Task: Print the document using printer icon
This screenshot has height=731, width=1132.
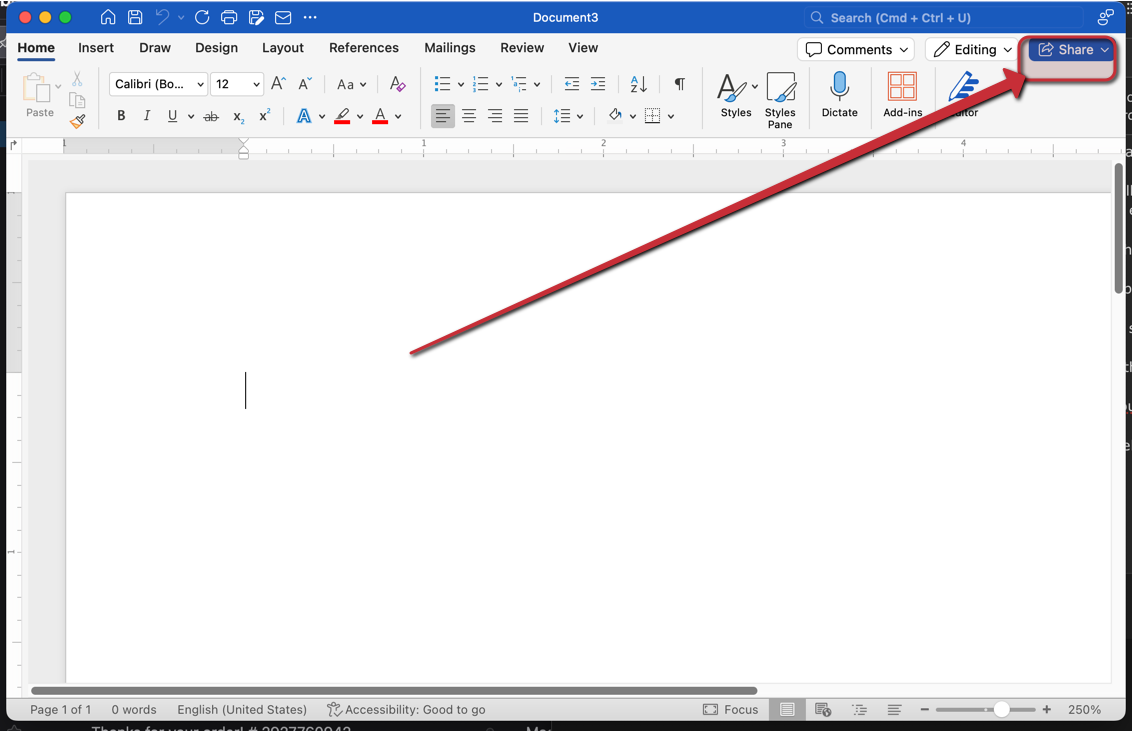Action: tap(229, 17)
